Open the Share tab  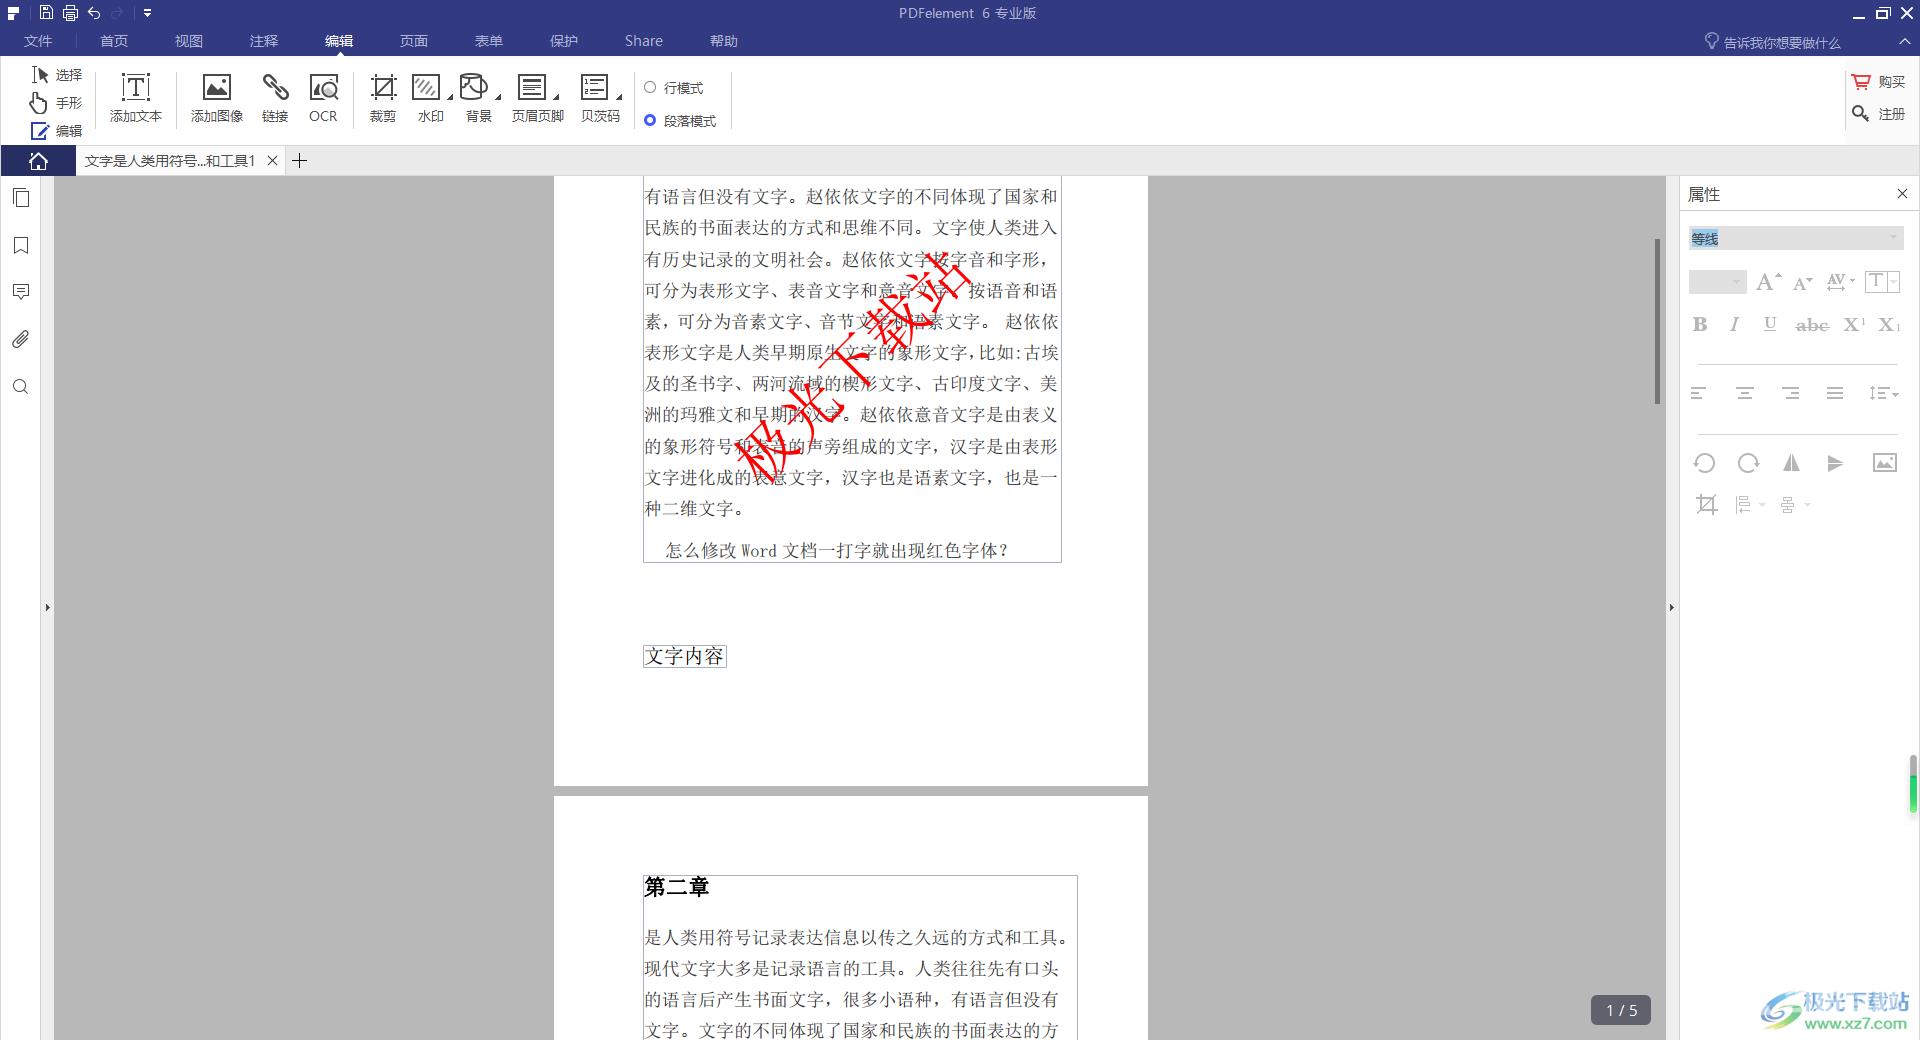click(644, 41)
